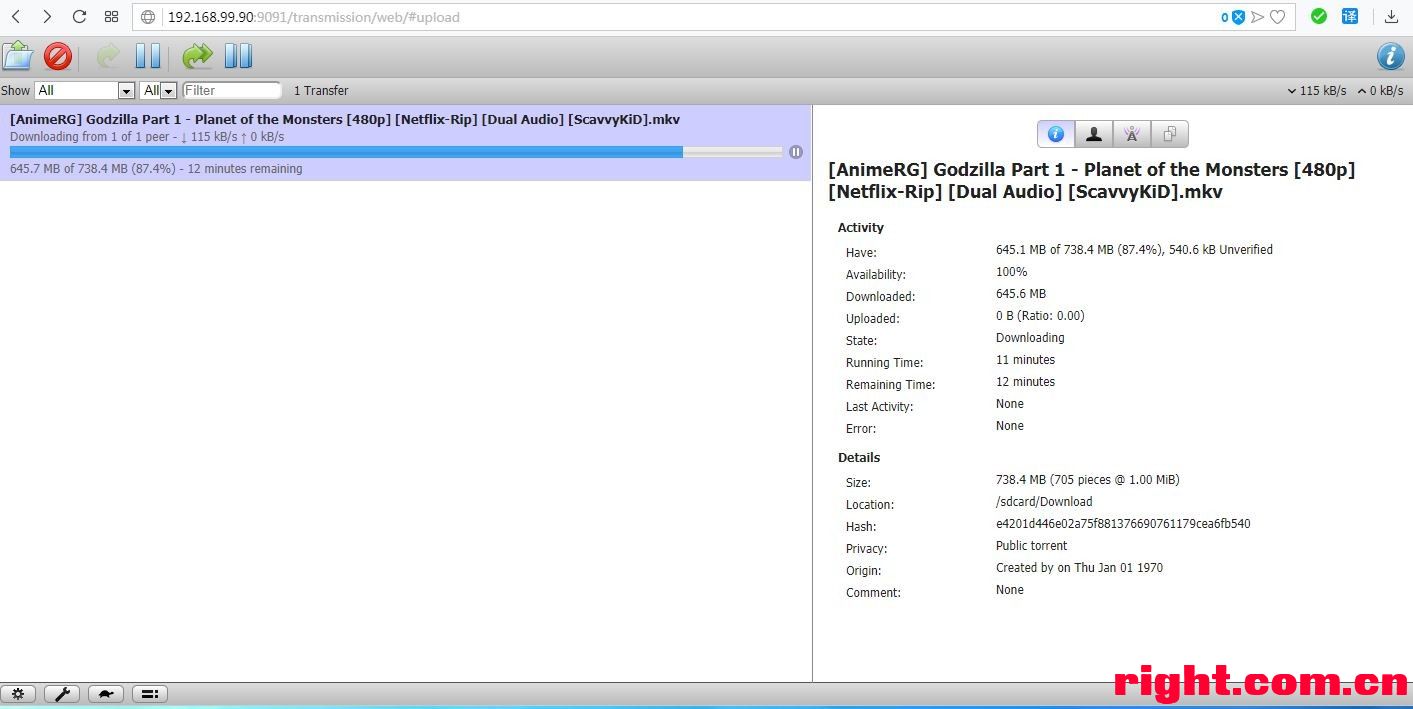The height and width of the screenshot is (709, 1413).
Task: Go forward in the browser
Action: pyautogui.click(x=47, y=17)
